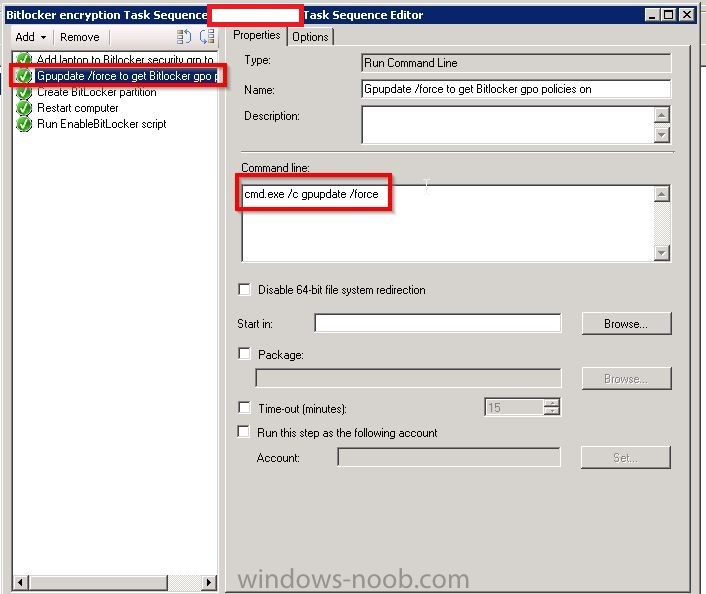This screenshot has width=706, height=594.
Task: Toggle the Package checkbox
Action: 244,354
